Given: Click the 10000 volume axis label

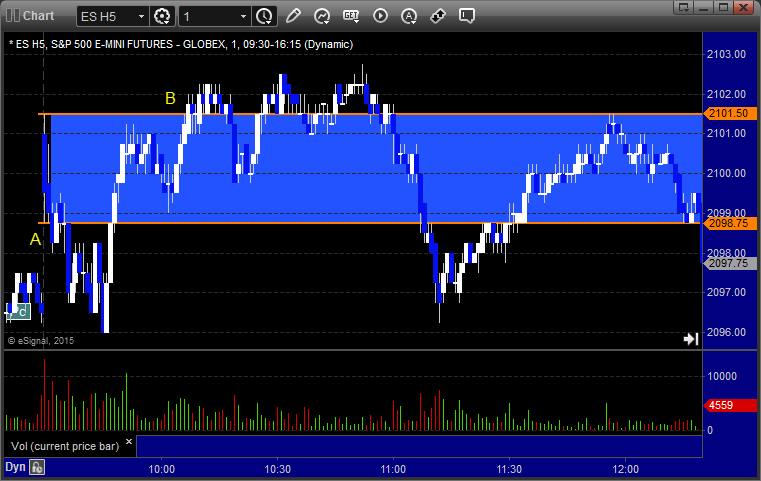Looking at the screenshot, I should pyautogui.click(x=722, y=376).
